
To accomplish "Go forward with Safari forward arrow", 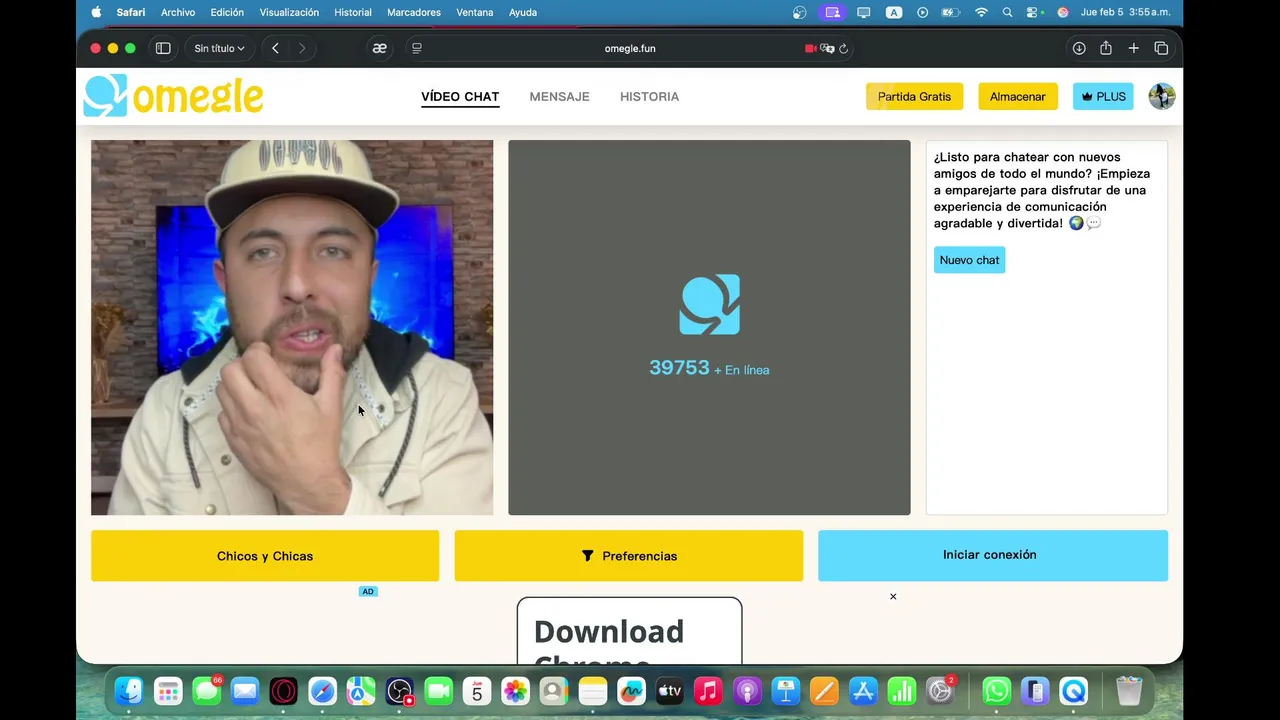I will pyautogui.click(x=302, y=48).
